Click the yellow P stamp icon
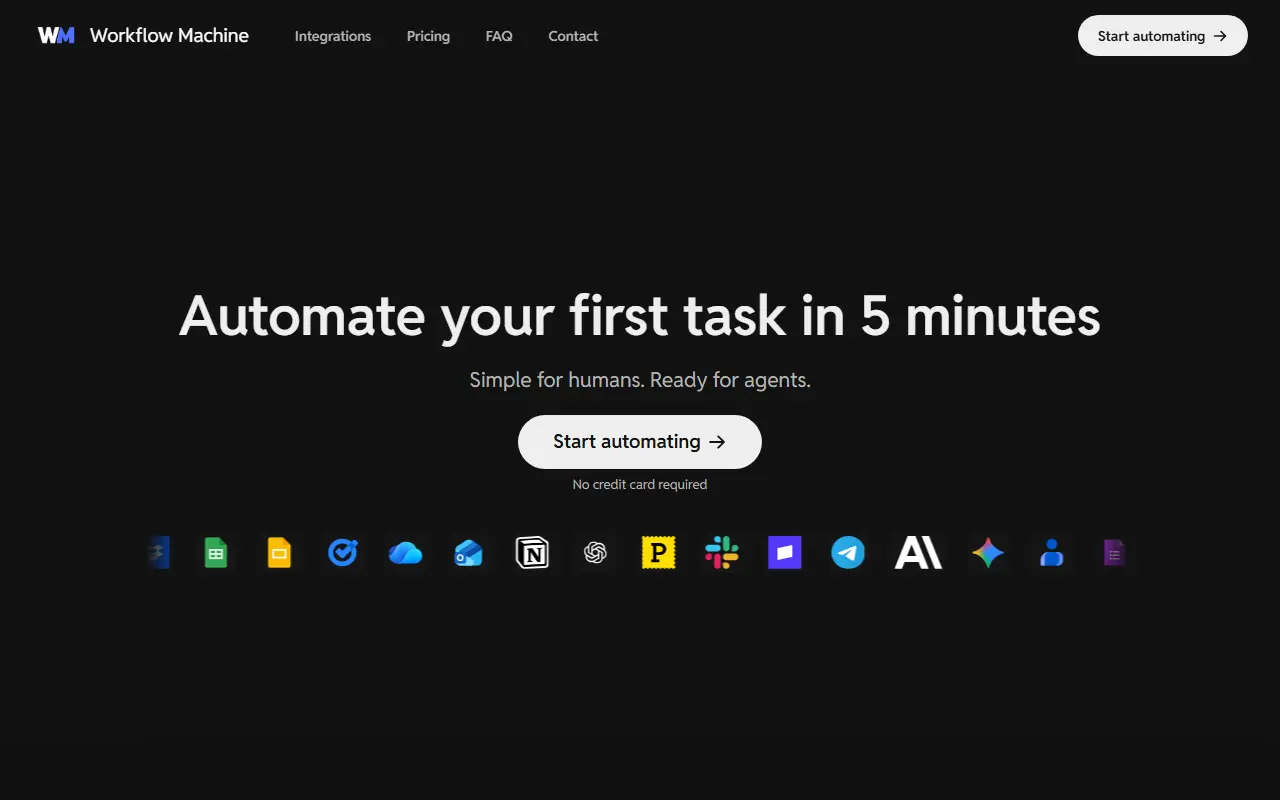Image resolution: width=1280 pixels, height=800 pixels. [658, 553]
